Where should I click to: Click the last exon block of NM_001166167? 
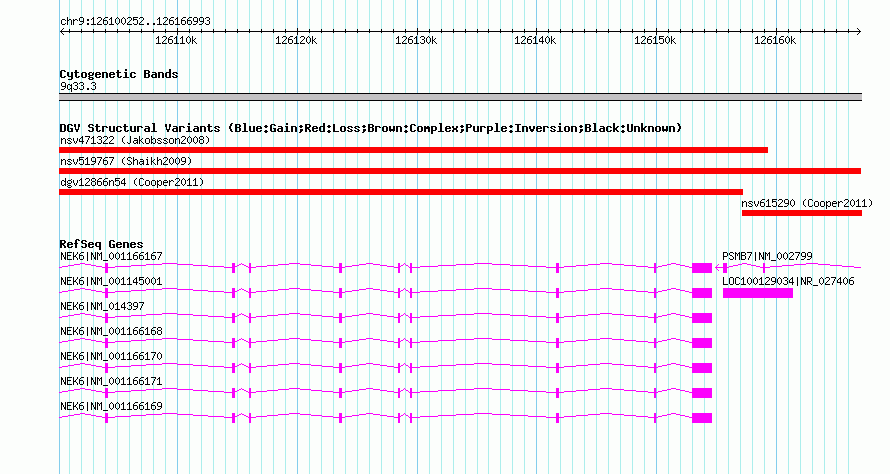coord(702,268)
